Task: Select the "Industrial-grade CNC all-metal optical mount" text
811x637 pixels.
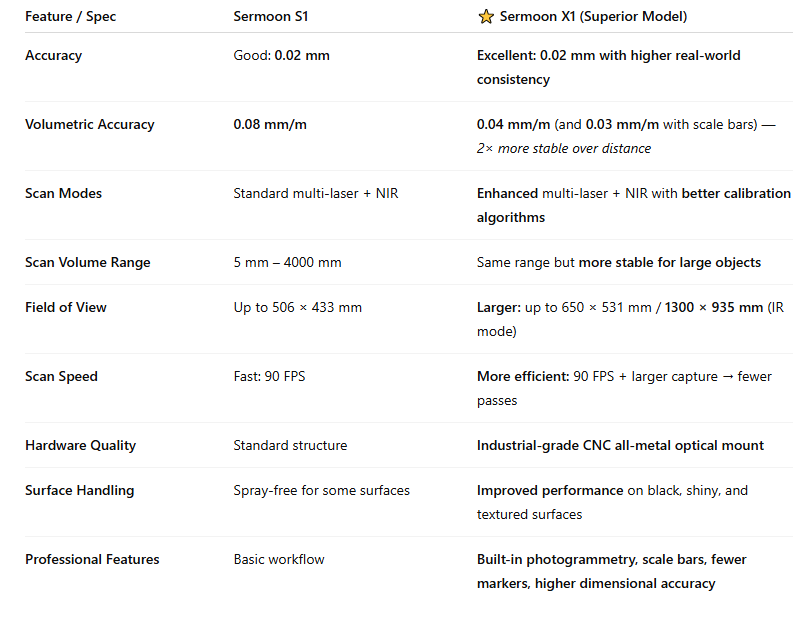Action: [x=620, y=446]
